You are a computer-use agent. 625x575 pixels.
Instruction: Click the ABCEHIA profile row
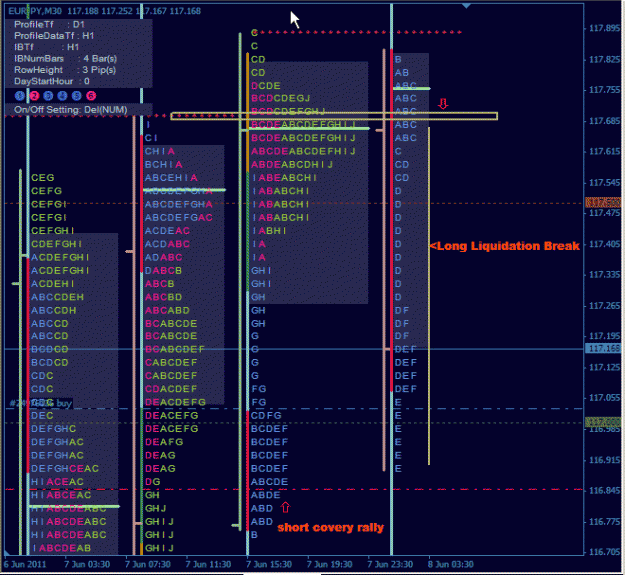click(x=171, y=178)
